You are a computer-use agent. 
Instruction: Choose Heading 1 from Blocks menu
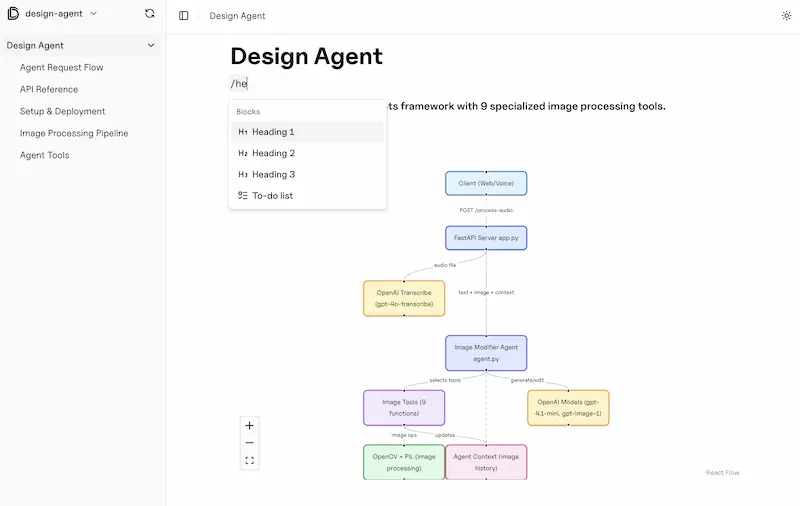pos(307,132)
